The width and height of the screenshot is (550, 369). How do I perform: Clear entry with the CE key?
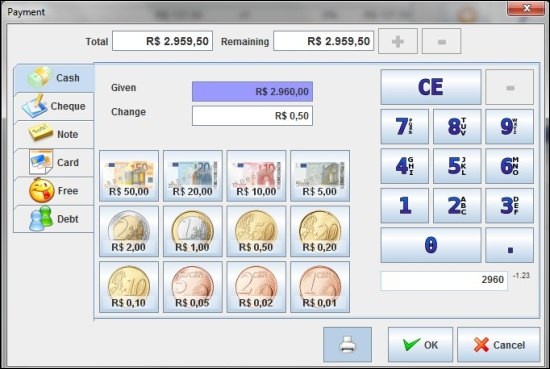click(x=431, y=87)
